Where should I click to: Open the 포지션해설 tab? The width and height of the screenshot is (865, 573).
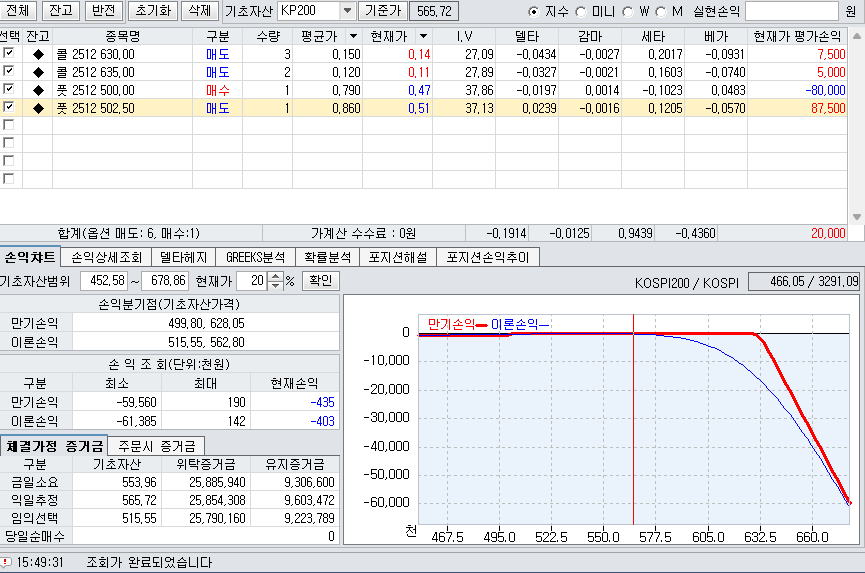tap(398, 258)
